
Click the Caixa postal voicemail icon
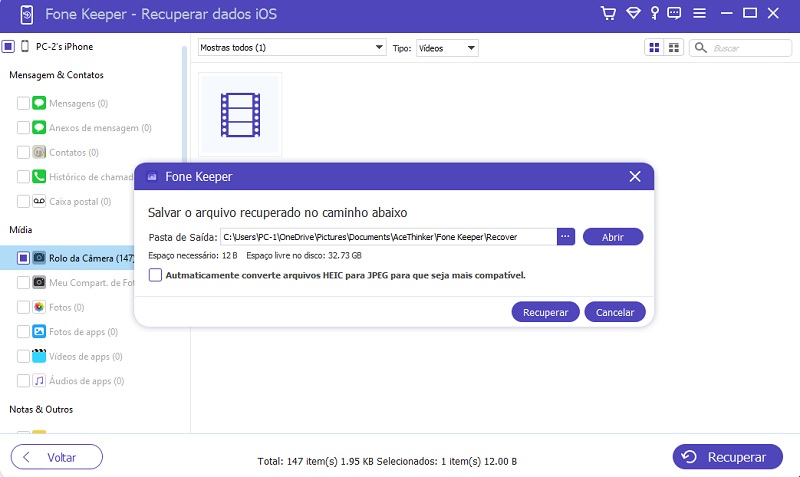(39, 201)
